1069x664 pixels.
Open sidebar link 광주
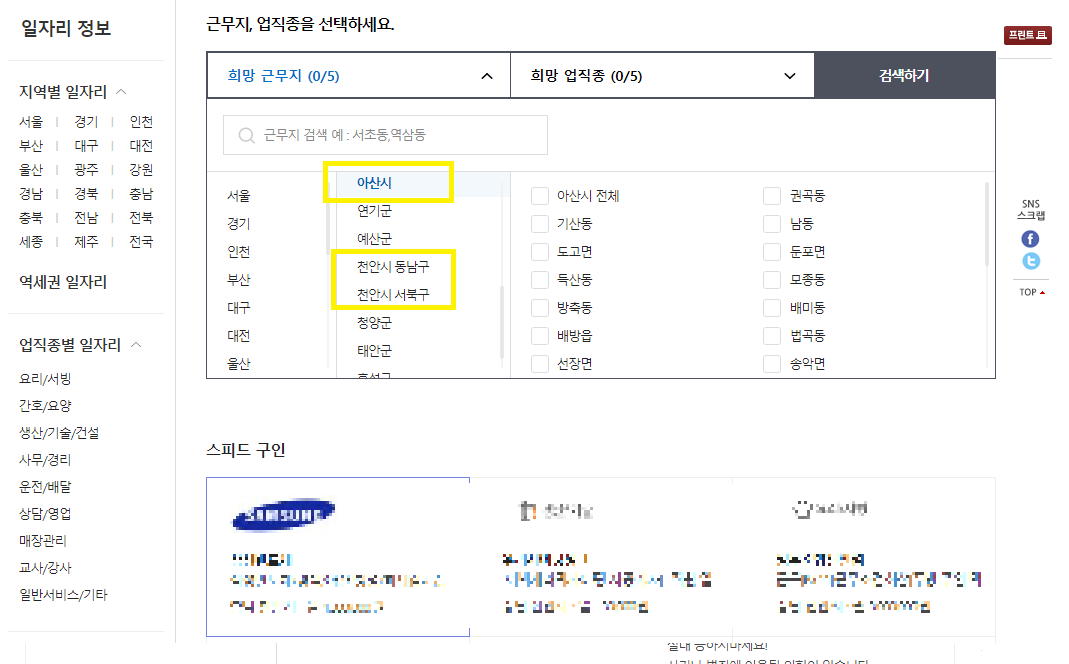click(x=86, y=170)
